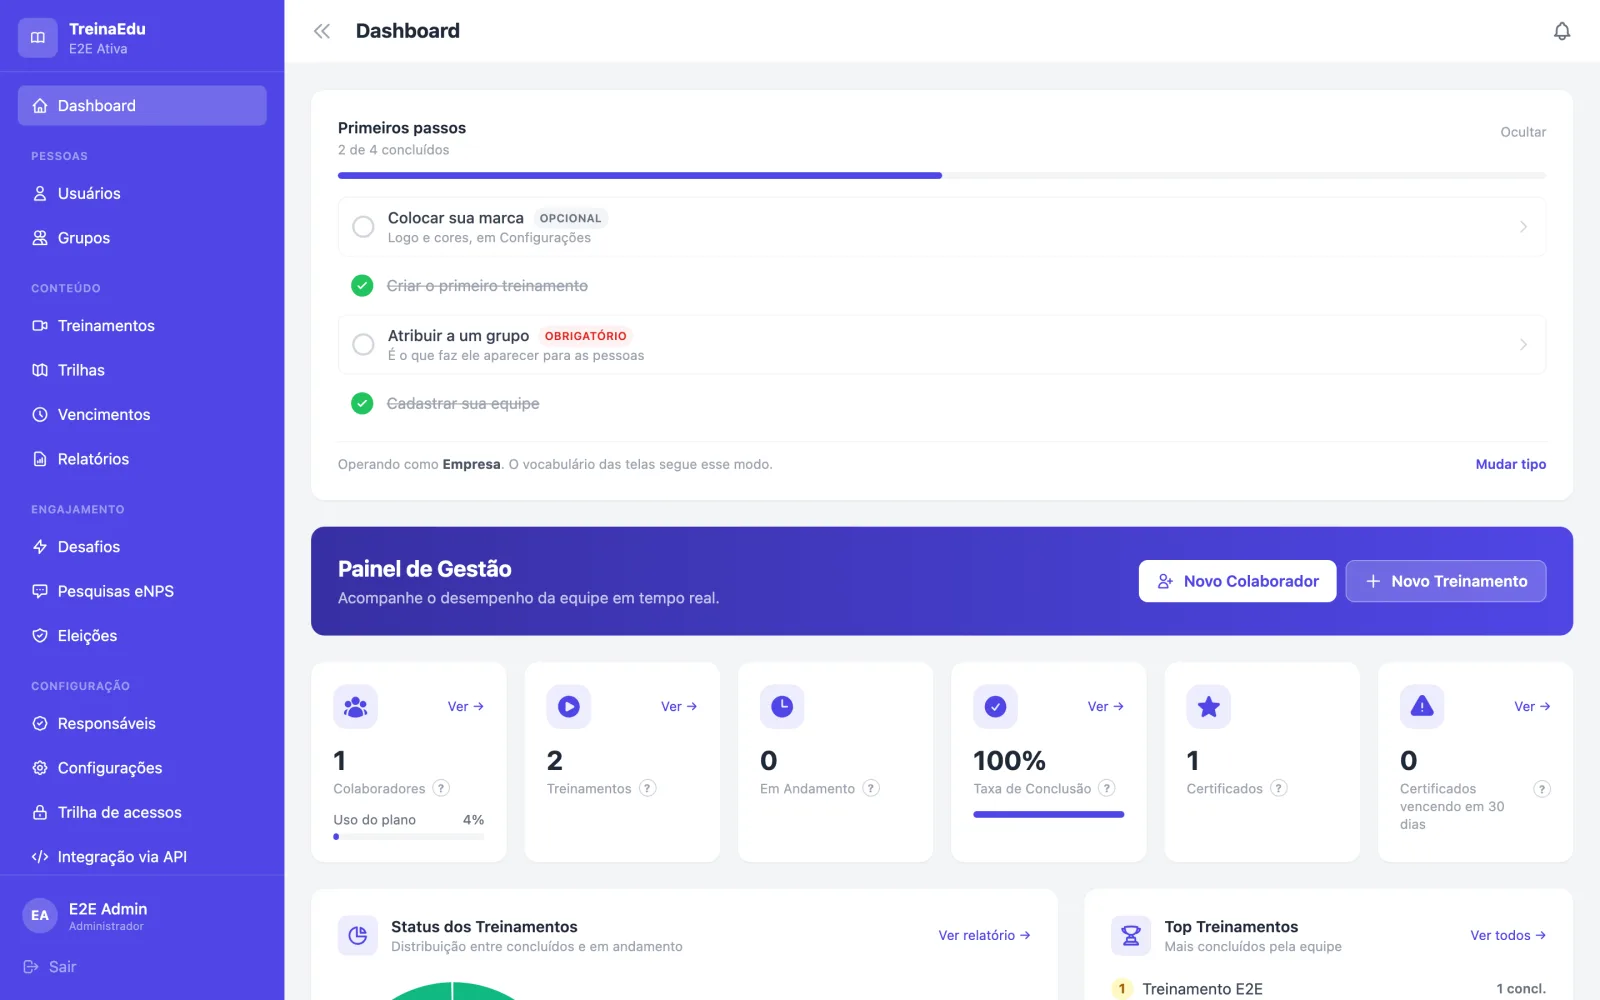Click Ver on the Certificados vencendo card
1600x1000 pixels.
pyautogui.click(x=1532, y=707)
